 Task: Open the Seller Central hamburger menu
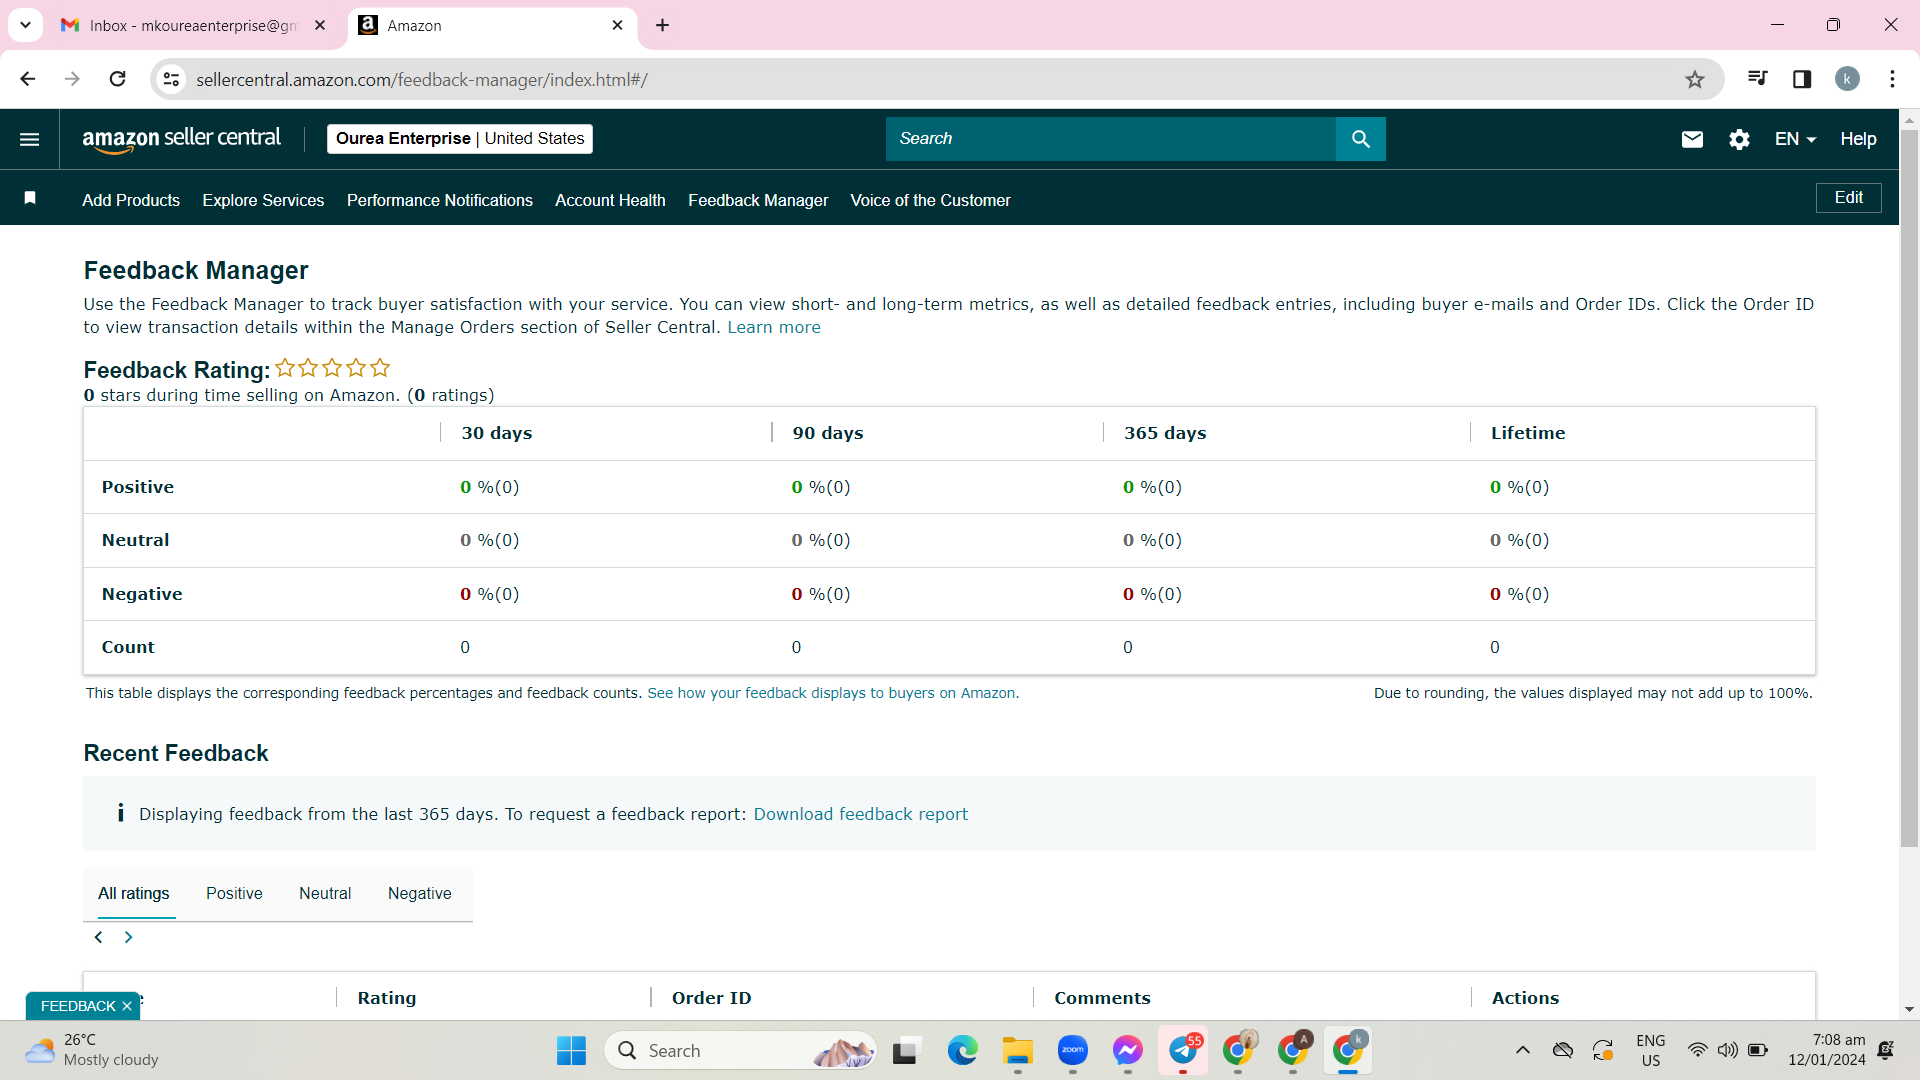[29, 139]
